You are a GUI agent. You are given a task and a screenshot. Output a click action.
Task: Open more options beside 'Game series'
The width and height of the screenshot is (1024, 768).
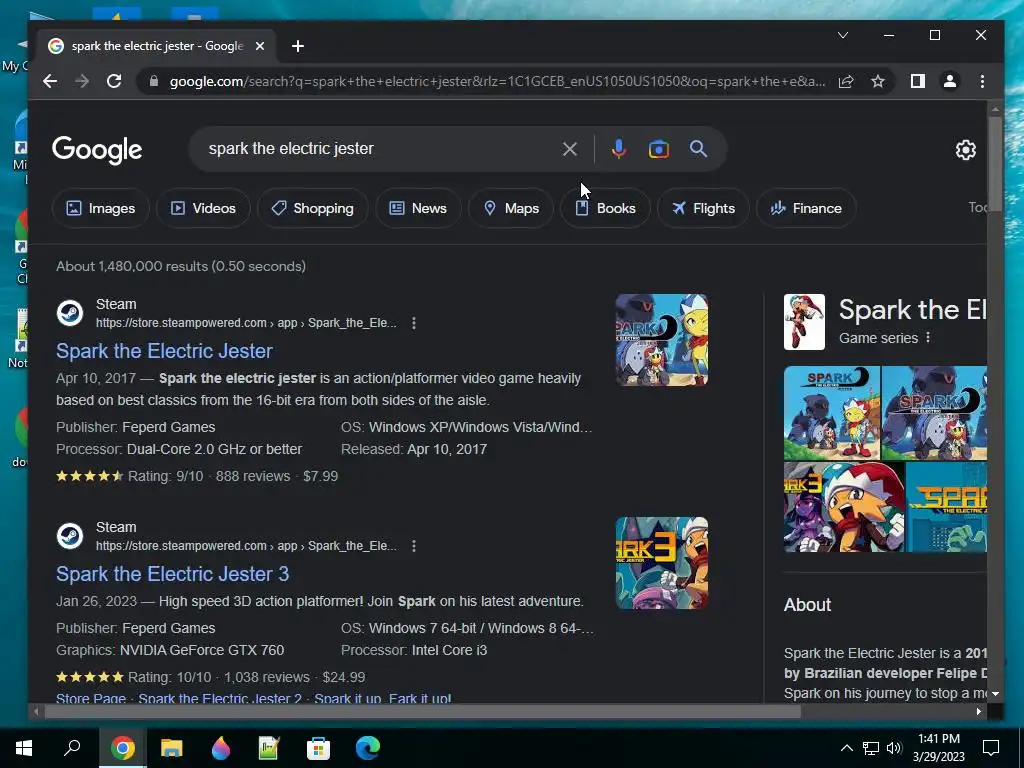tap(928, 338)
